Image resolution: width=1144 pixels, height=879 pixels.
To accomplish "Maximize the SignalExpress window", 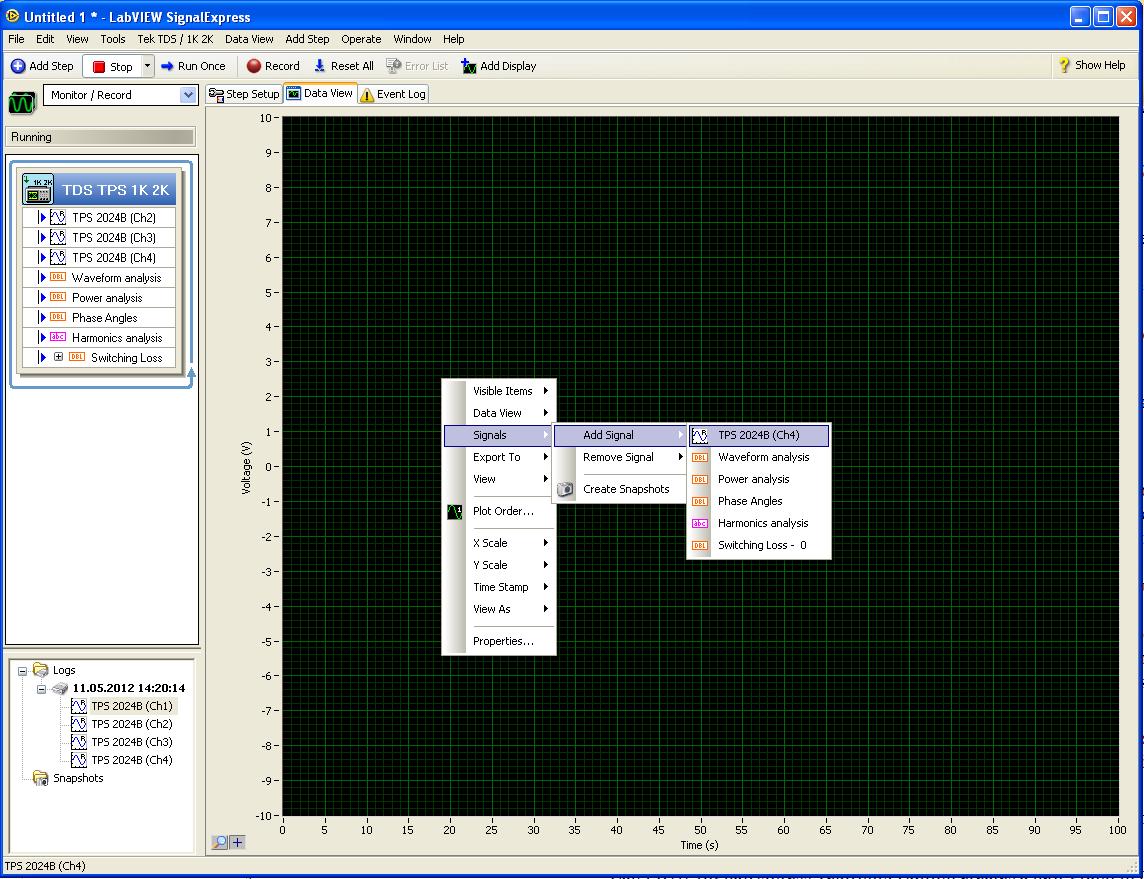I will (x=1103, y=16).
